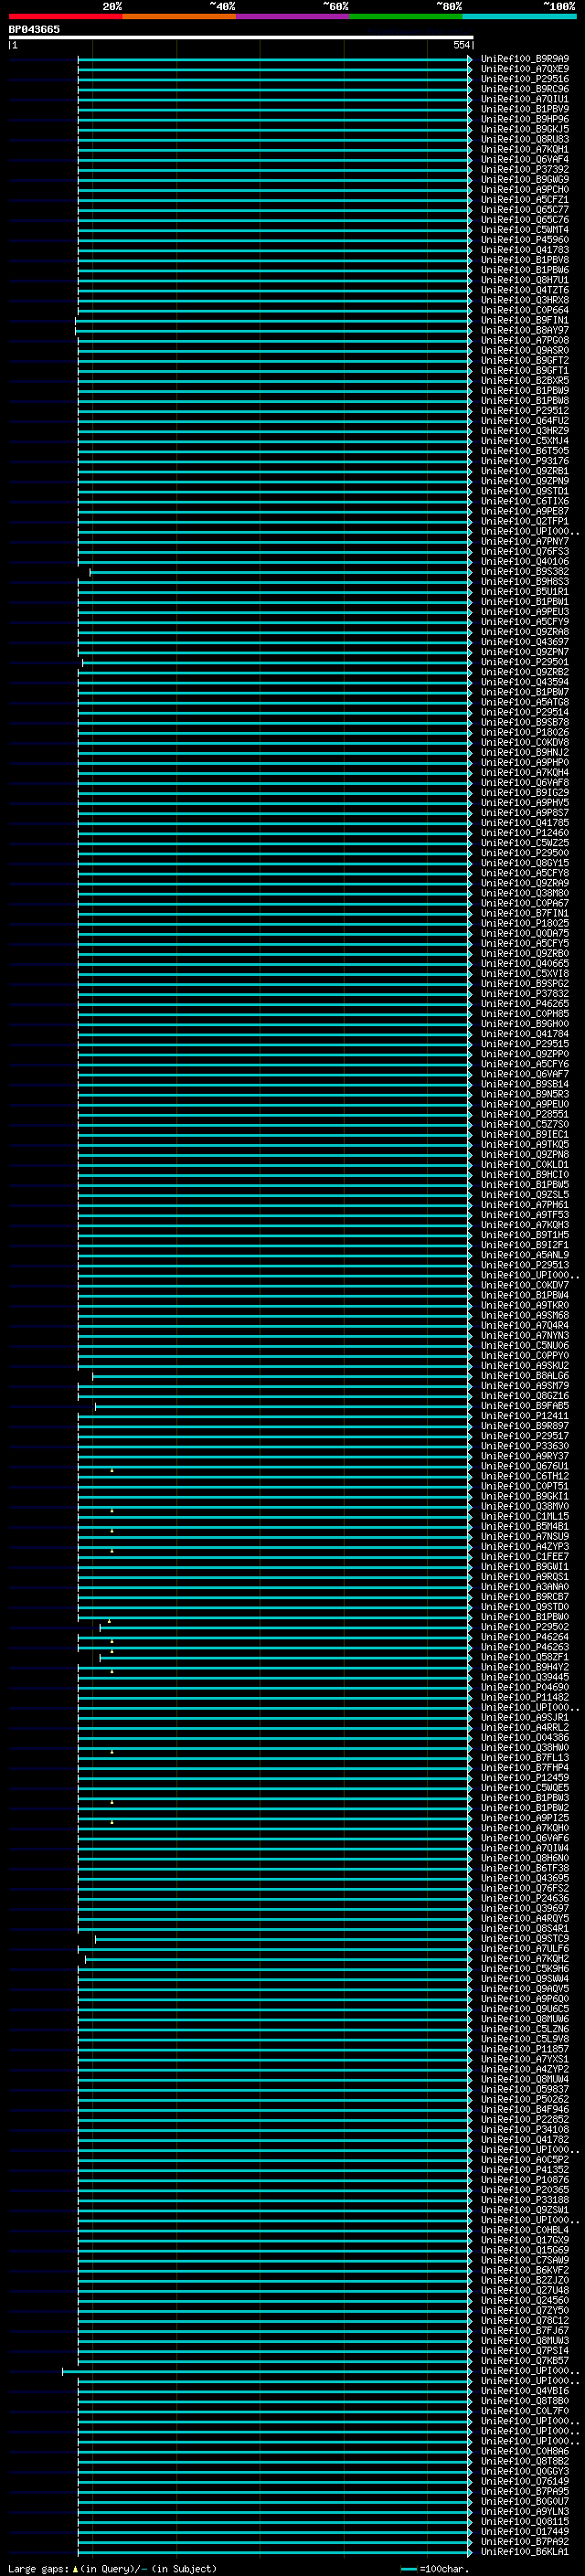Open UniRef100_Q8GZ16 entry

click(x=525, y=1395)
